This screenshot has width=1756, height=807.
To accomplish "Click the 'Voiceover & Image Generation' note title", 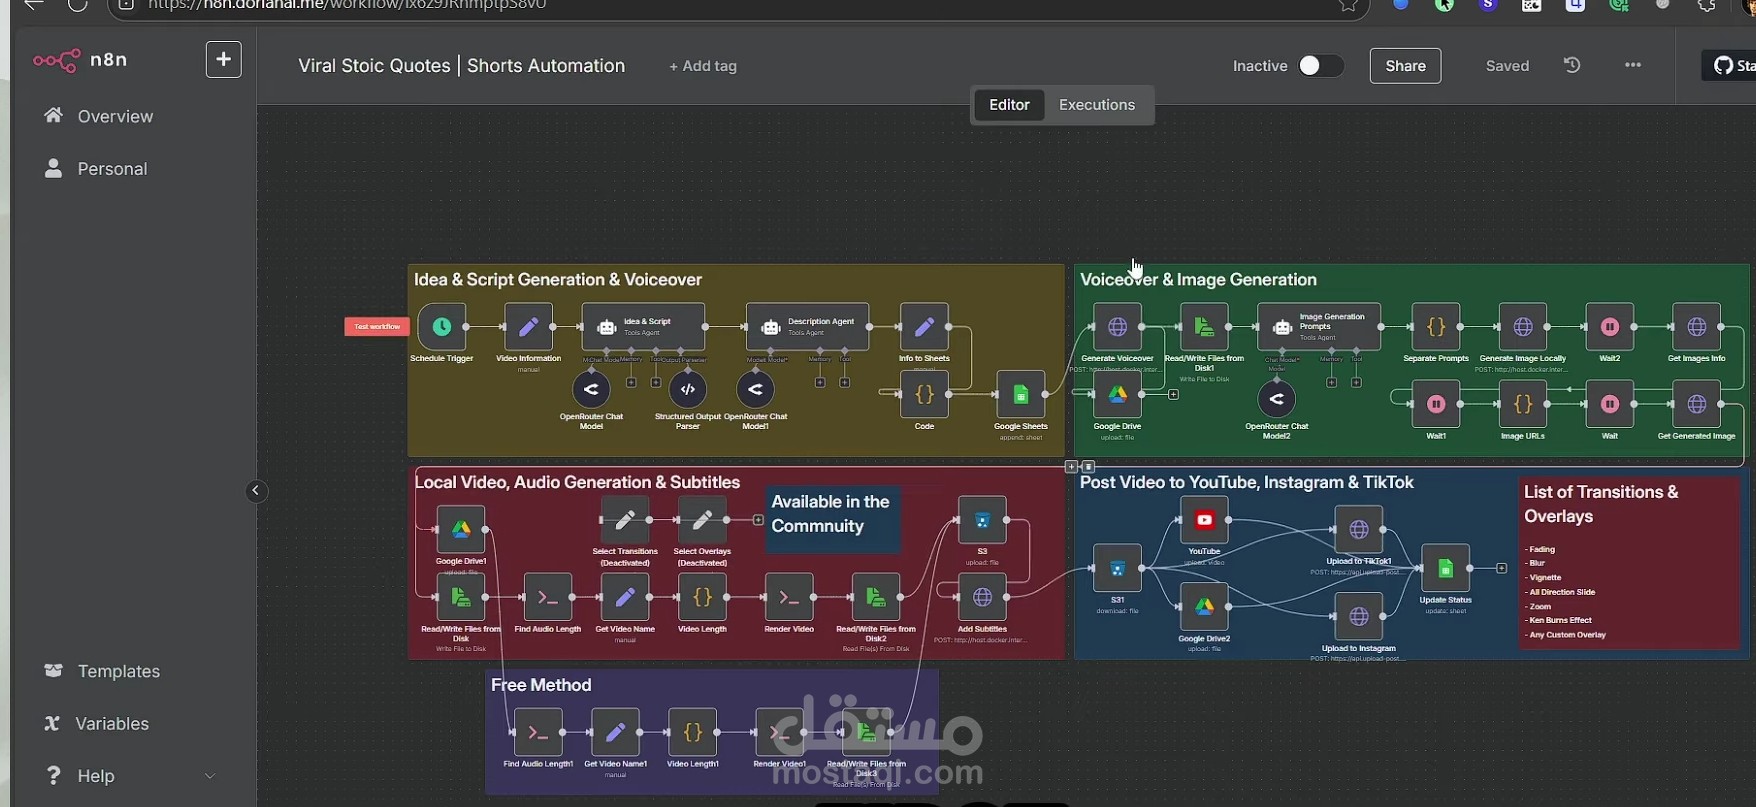I will coord(1198,280).
